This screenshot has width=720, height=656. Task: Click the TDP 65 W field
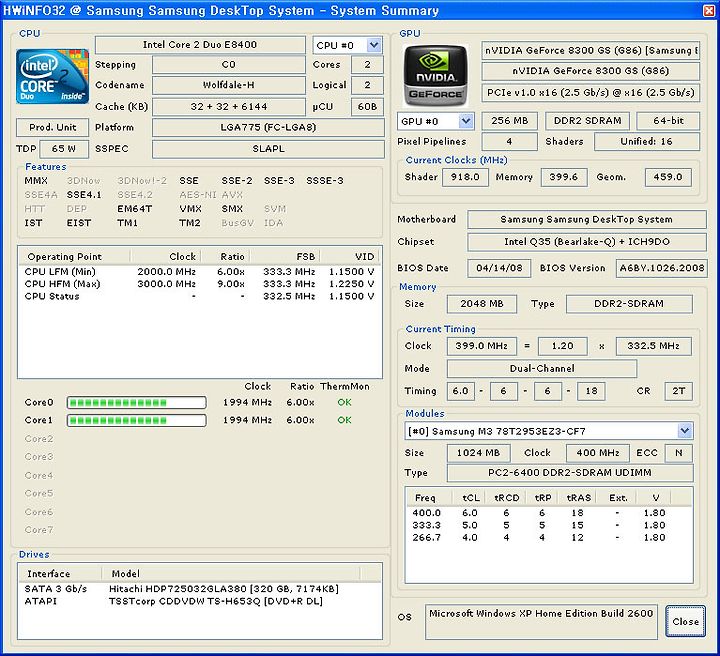click(x=64, y=149)
